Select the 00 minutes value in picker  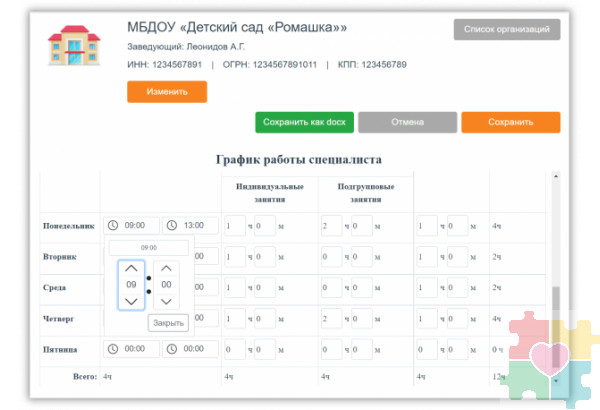click(x=166, y=285)
